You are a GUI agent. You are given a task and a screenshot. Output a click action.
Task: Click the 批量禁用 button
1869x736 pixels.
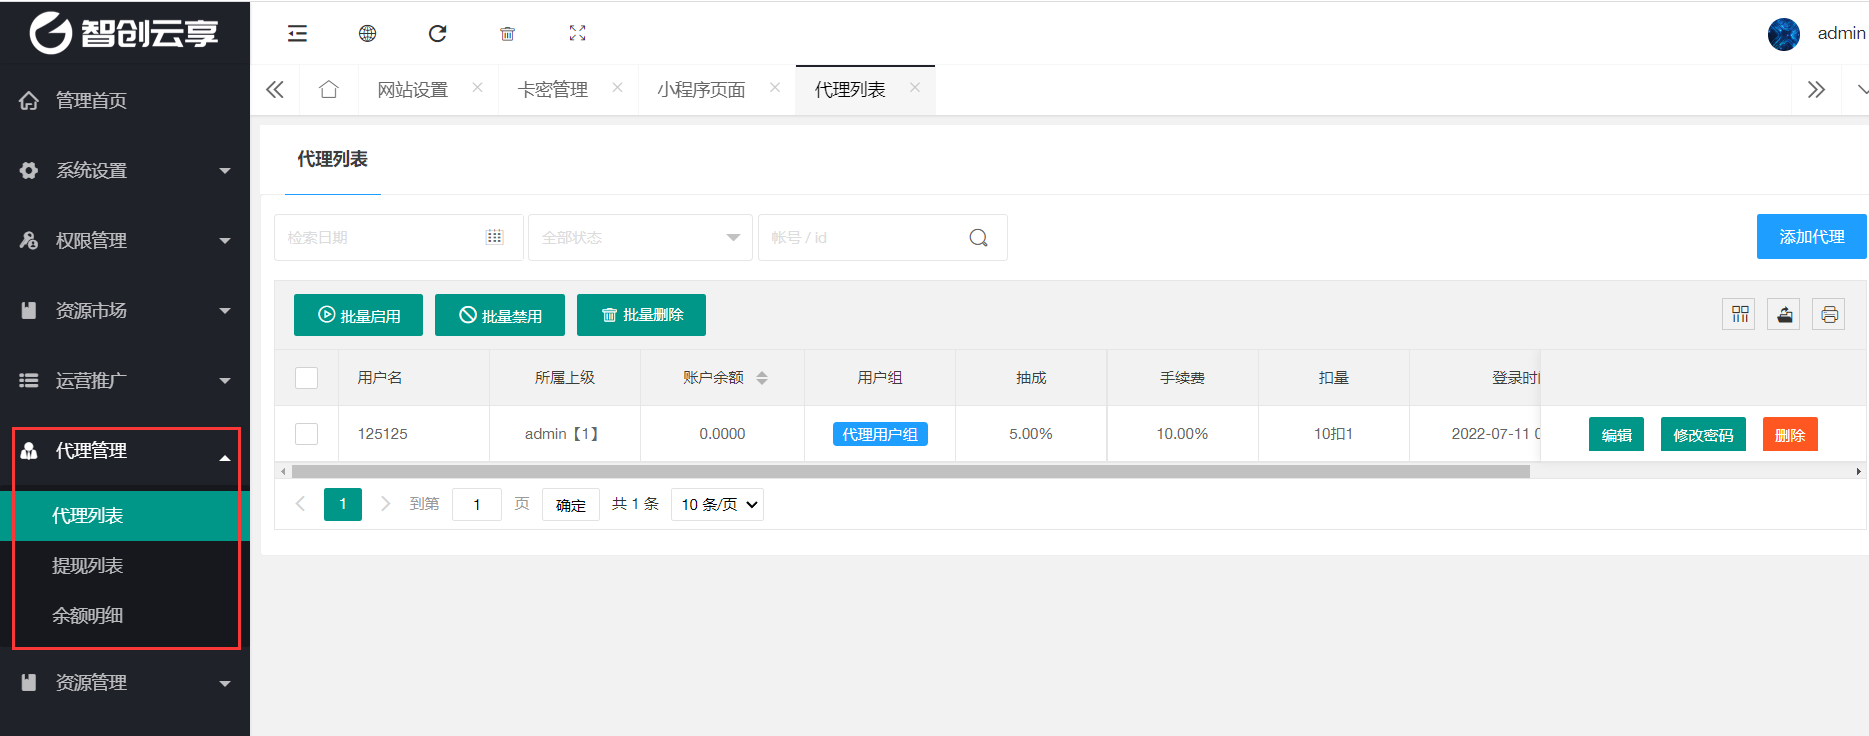point(500,315)
